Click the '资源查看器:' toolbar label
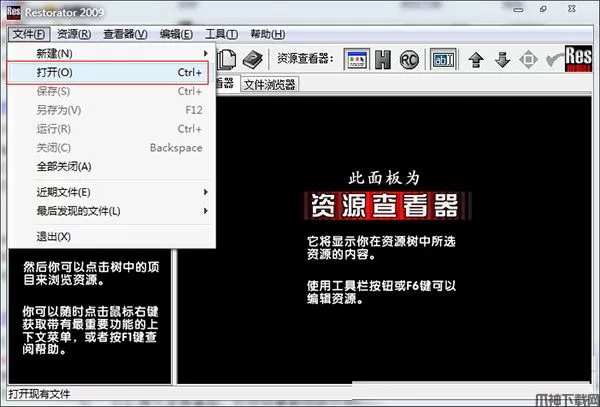The height and width of the screenshot is (407, 600). pyautogui.click(x=305, y=59)
